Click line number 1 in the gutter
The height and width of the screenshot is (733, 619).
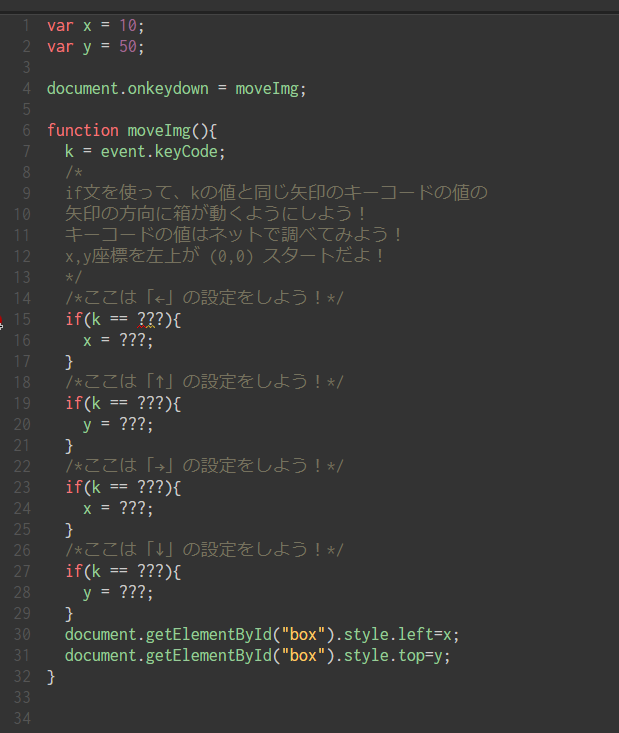point(26,24)
